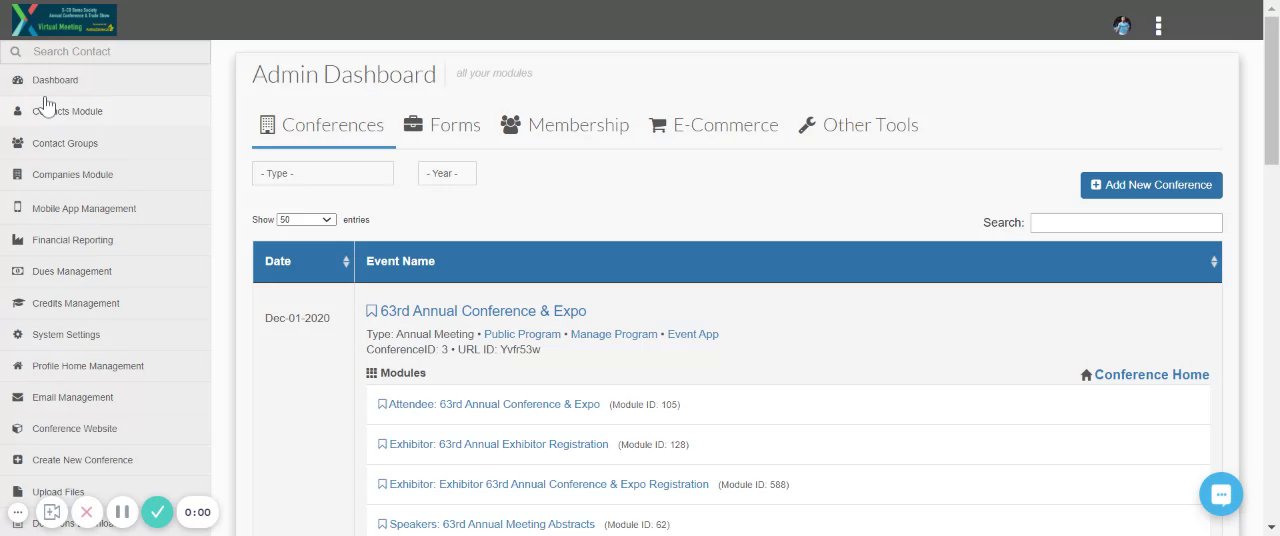The width and height of the screenshot is (1280, 536).
Task: Open the Type filter dropdown
Action: click(x=322, y=173)
